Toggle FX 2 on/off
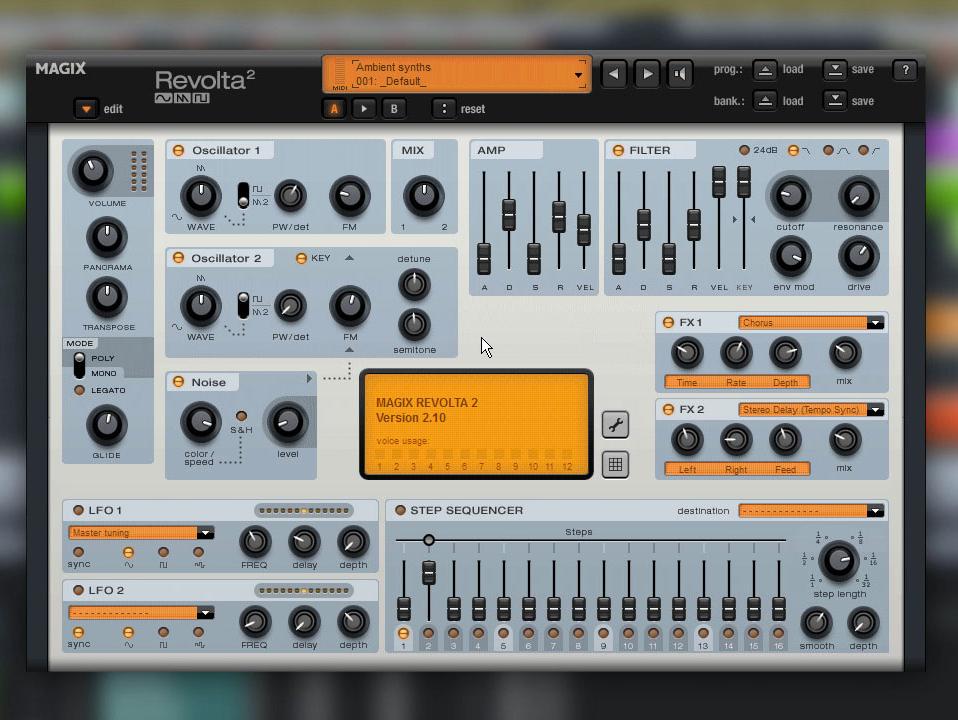 coord(668,410)
